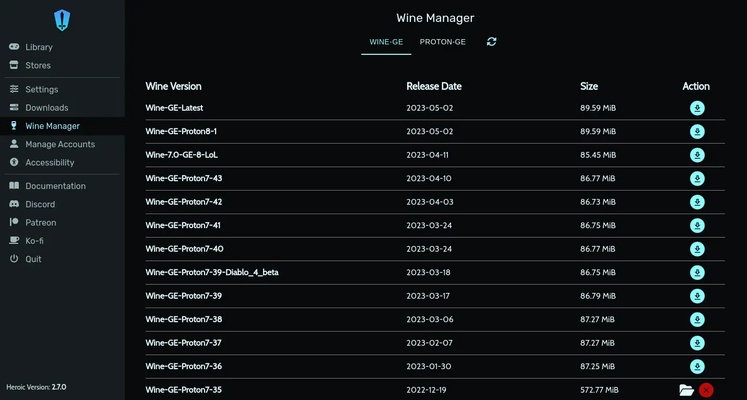Viewport: 747px width, 400px height.
Task: Visit the Patreon link in sidebar
Action: point(40,222)
